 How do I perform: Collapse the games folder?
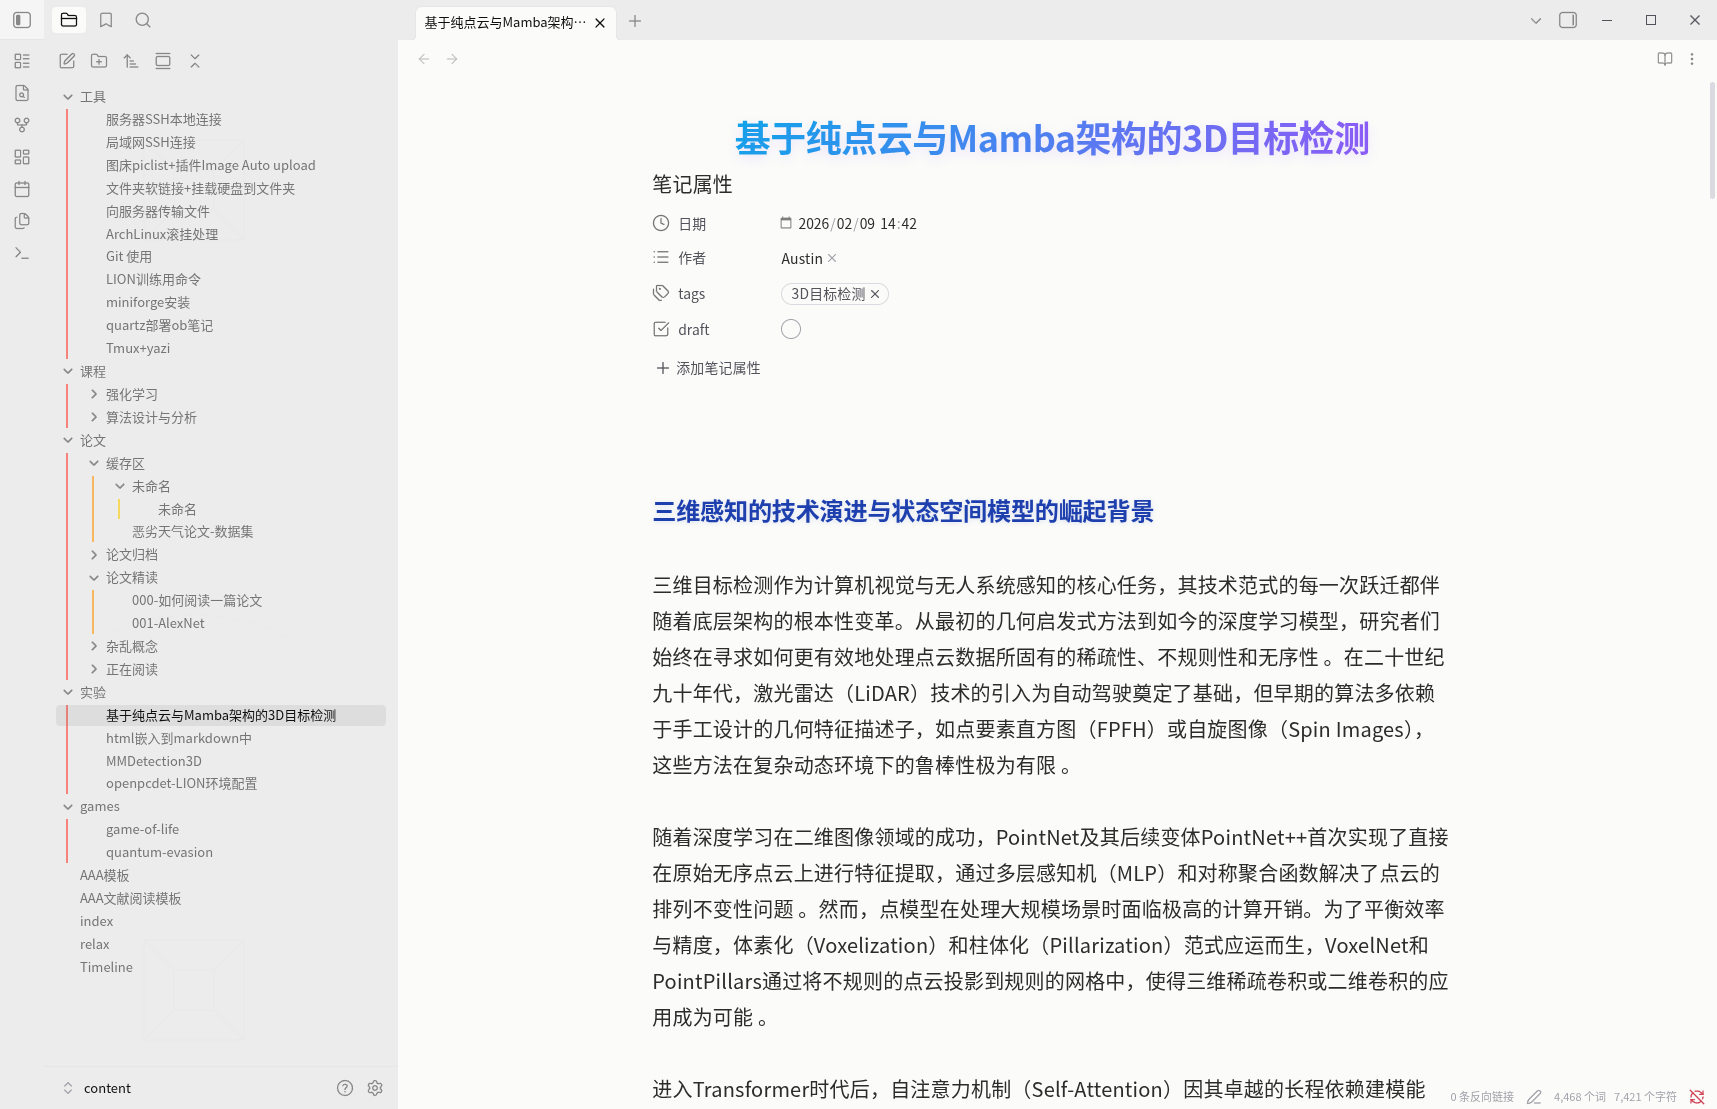click(68, 806)
